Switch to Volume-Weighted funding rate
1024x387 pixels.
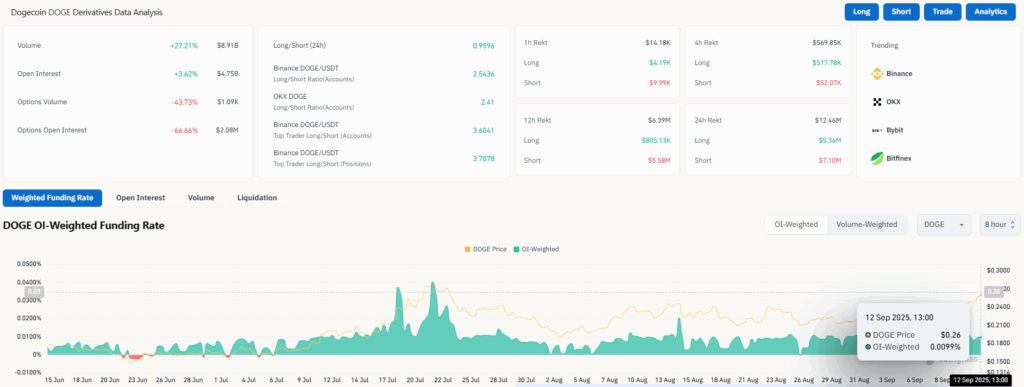pyautogui.click(x=867, y=224)
